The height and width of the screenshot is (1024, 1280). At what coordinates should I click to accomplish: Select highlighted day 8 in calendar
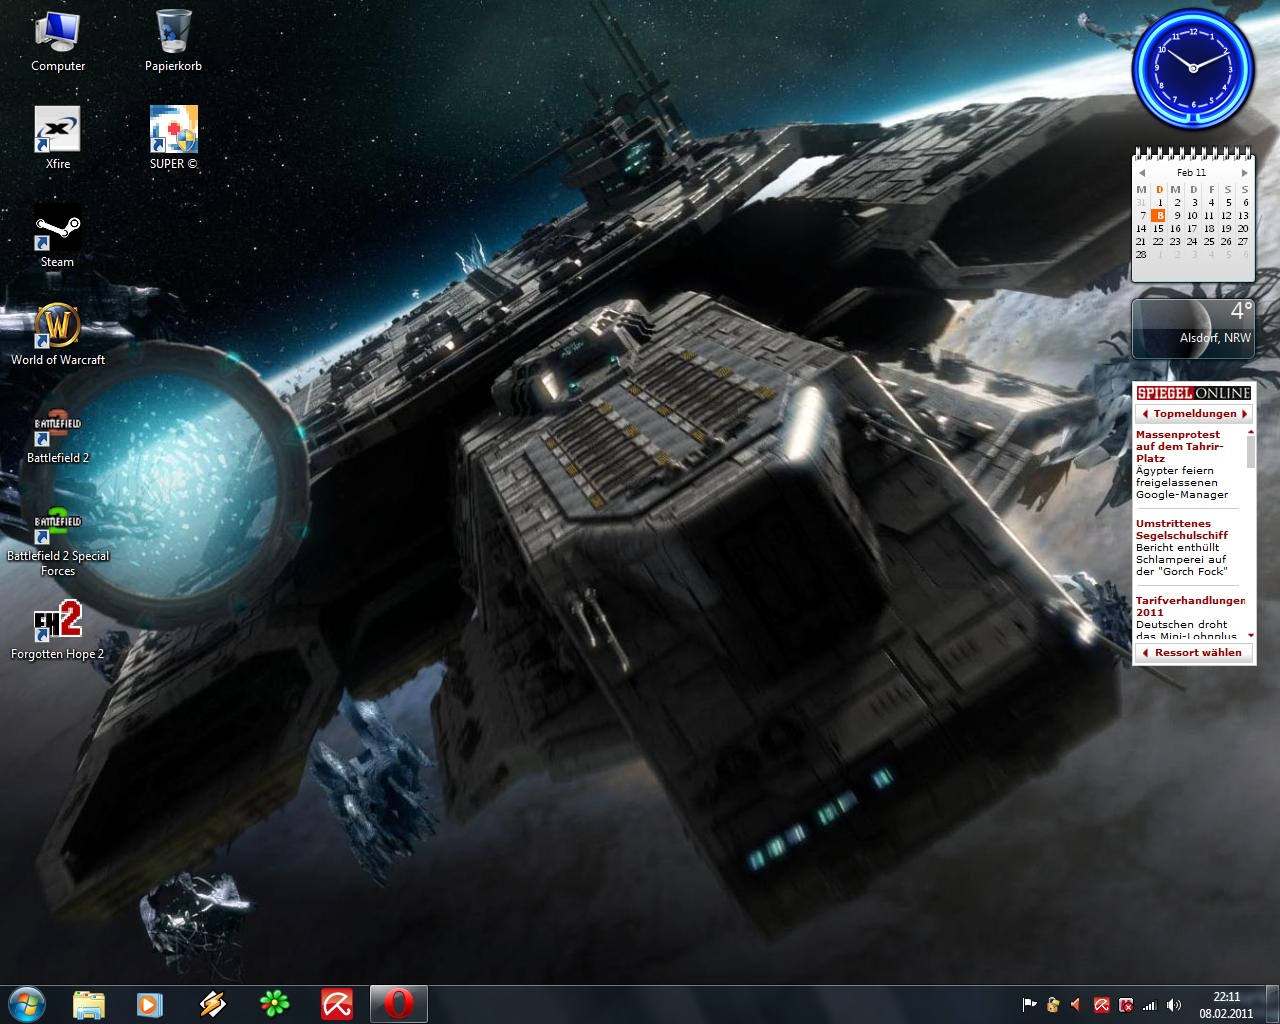[x=1159, y=215]
